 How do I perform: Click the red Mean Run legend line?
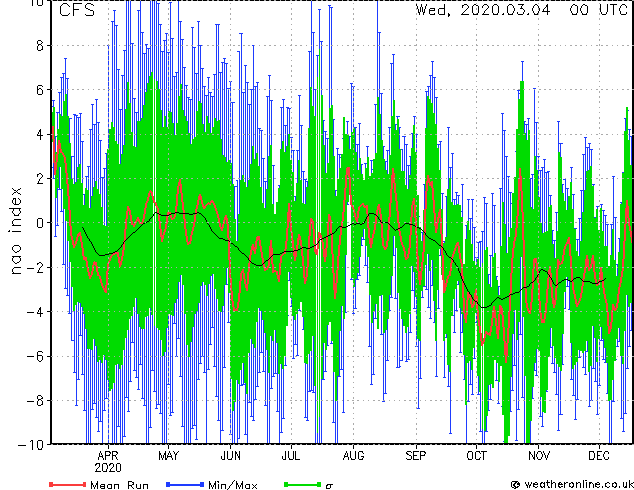pos(68,484)
